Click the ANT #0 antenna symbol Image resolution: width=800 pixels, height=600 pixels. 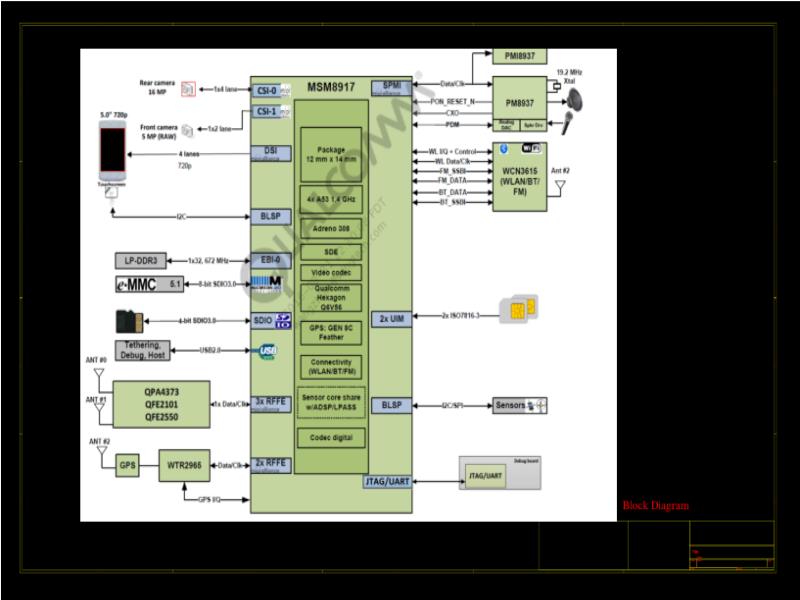99,373
